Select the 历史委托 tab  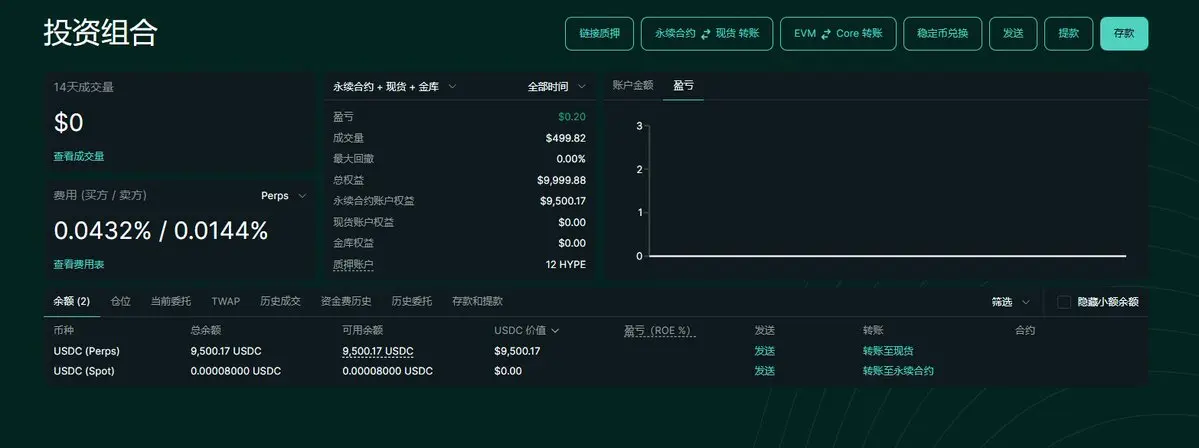coord(411,301)
